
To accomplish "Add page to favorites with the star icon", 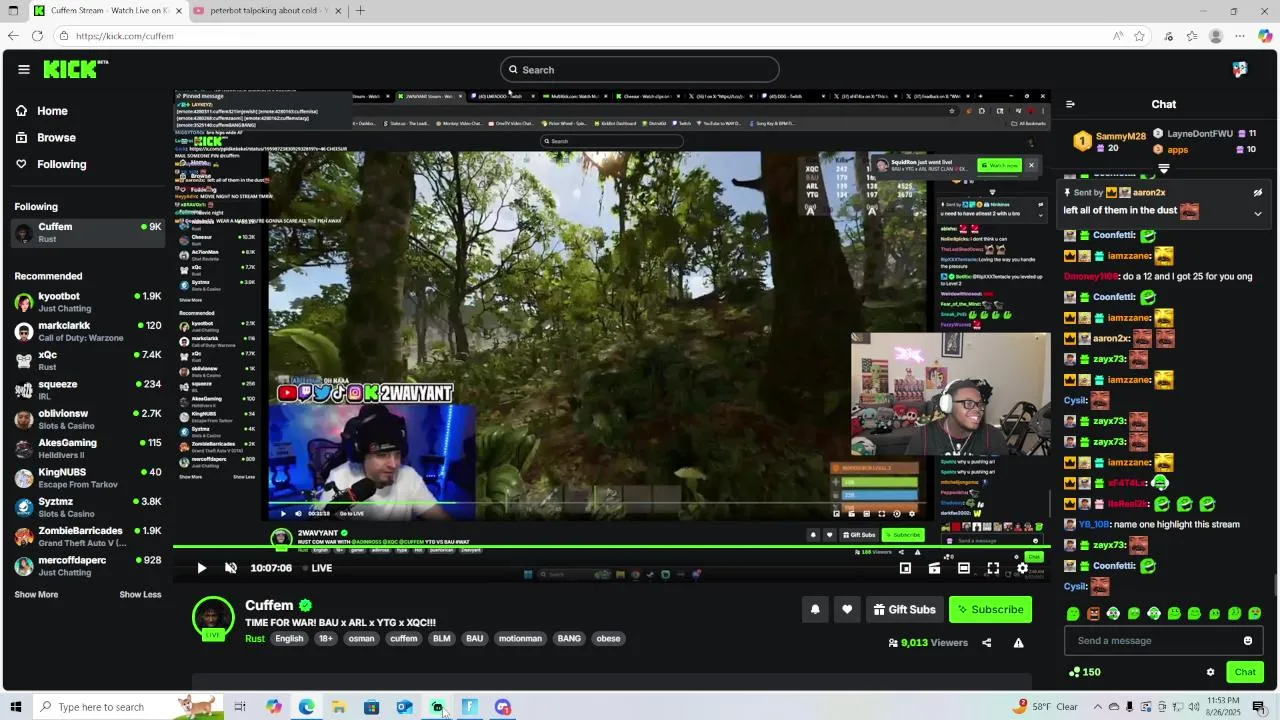I will (1139, 36).
